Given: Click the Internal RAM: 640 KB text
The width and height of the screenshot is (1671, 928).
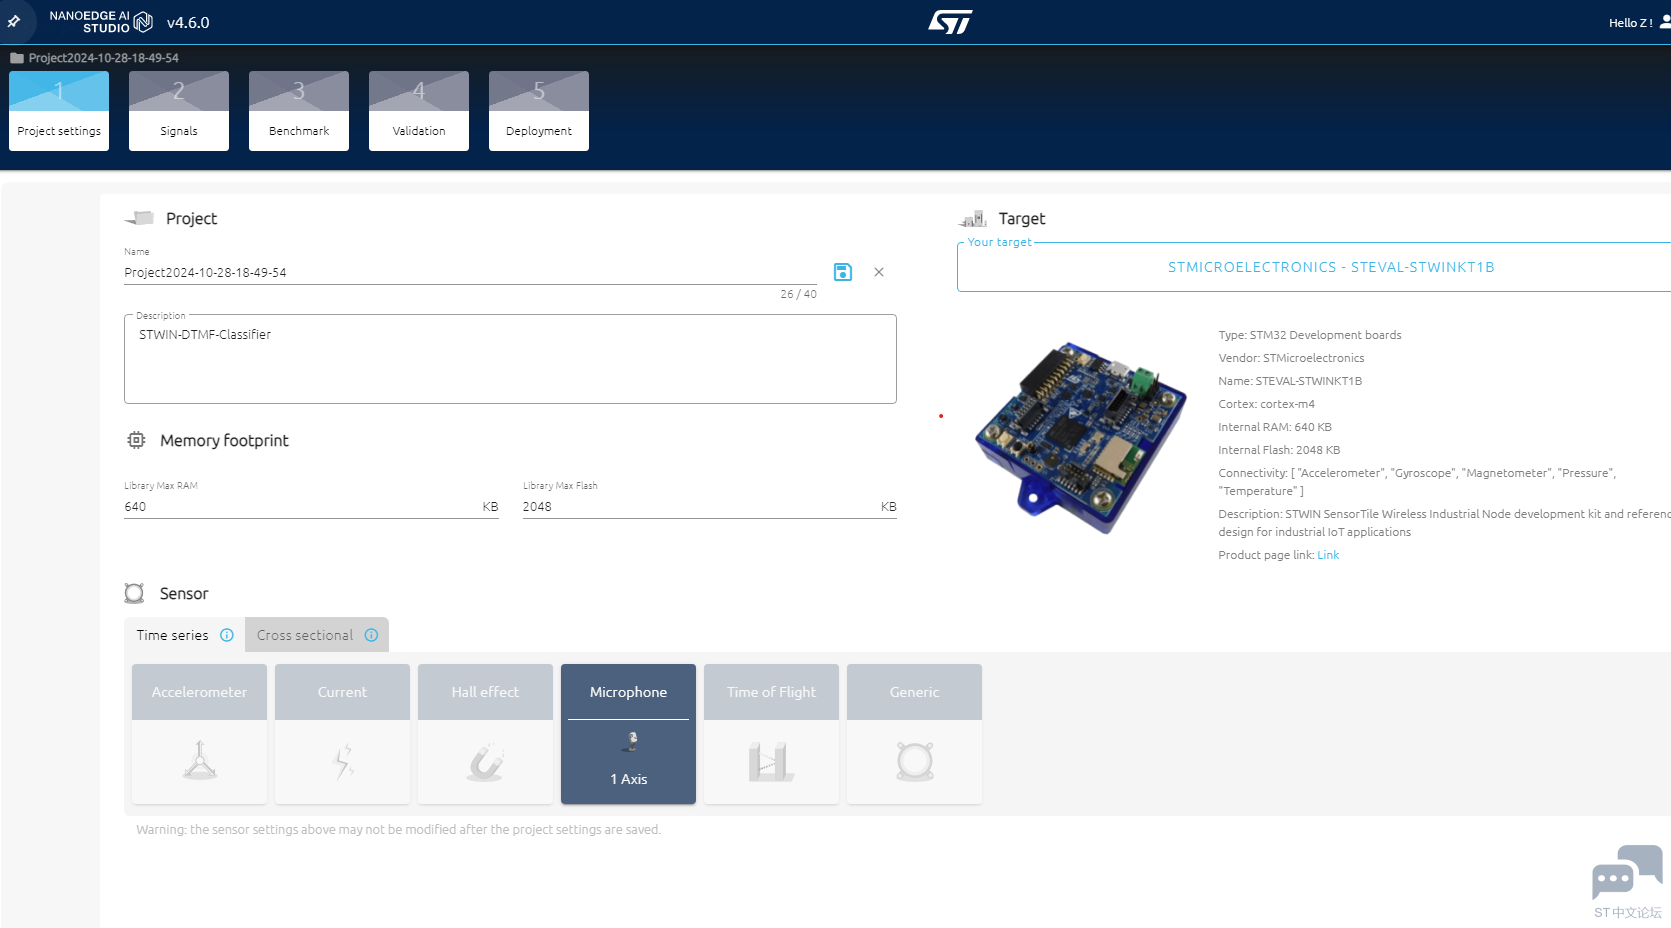Looking at the screenshot, I should pos(1275,427).
